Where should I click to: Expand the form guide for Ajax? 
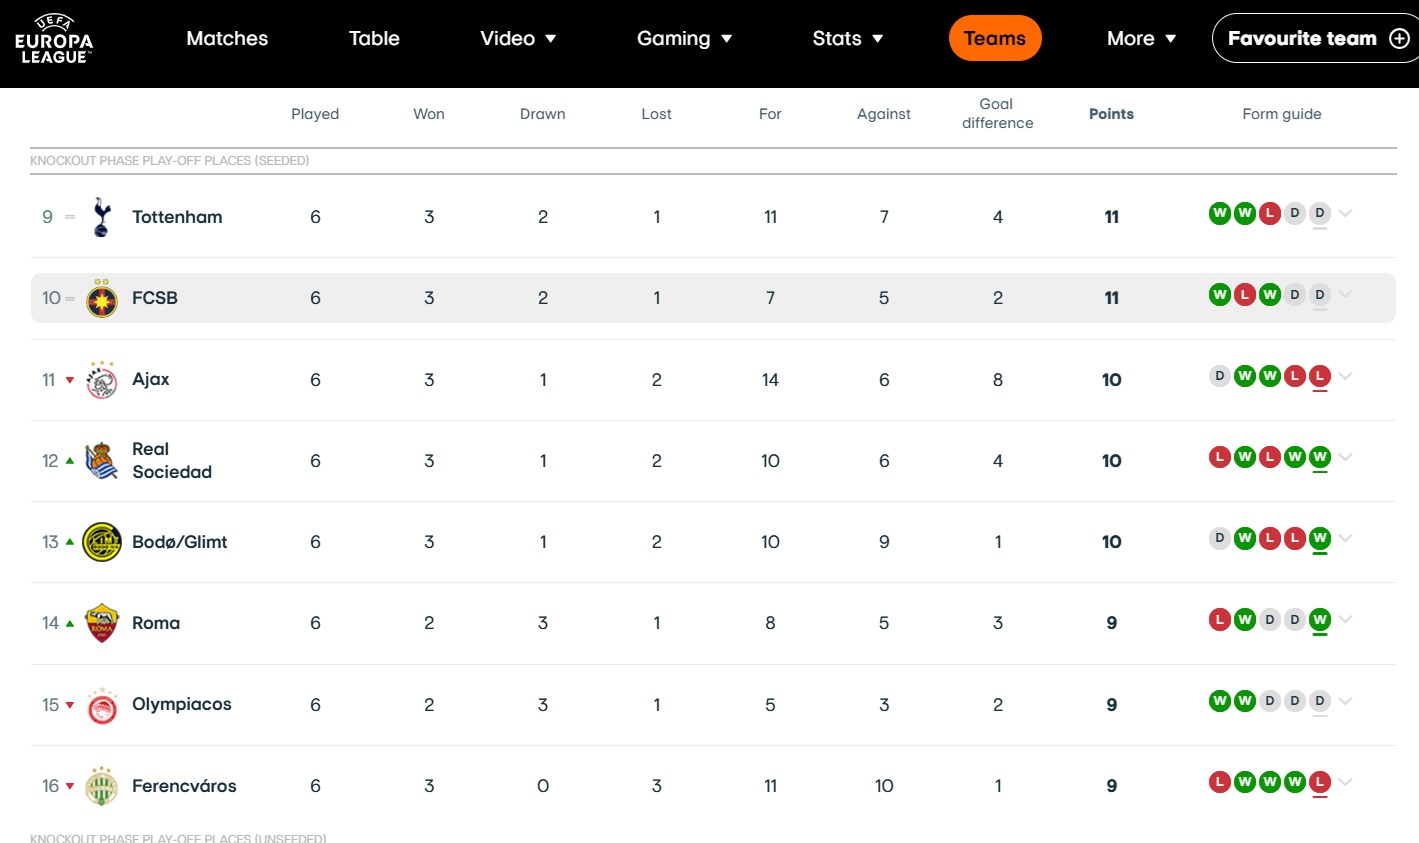[1345, 376]
